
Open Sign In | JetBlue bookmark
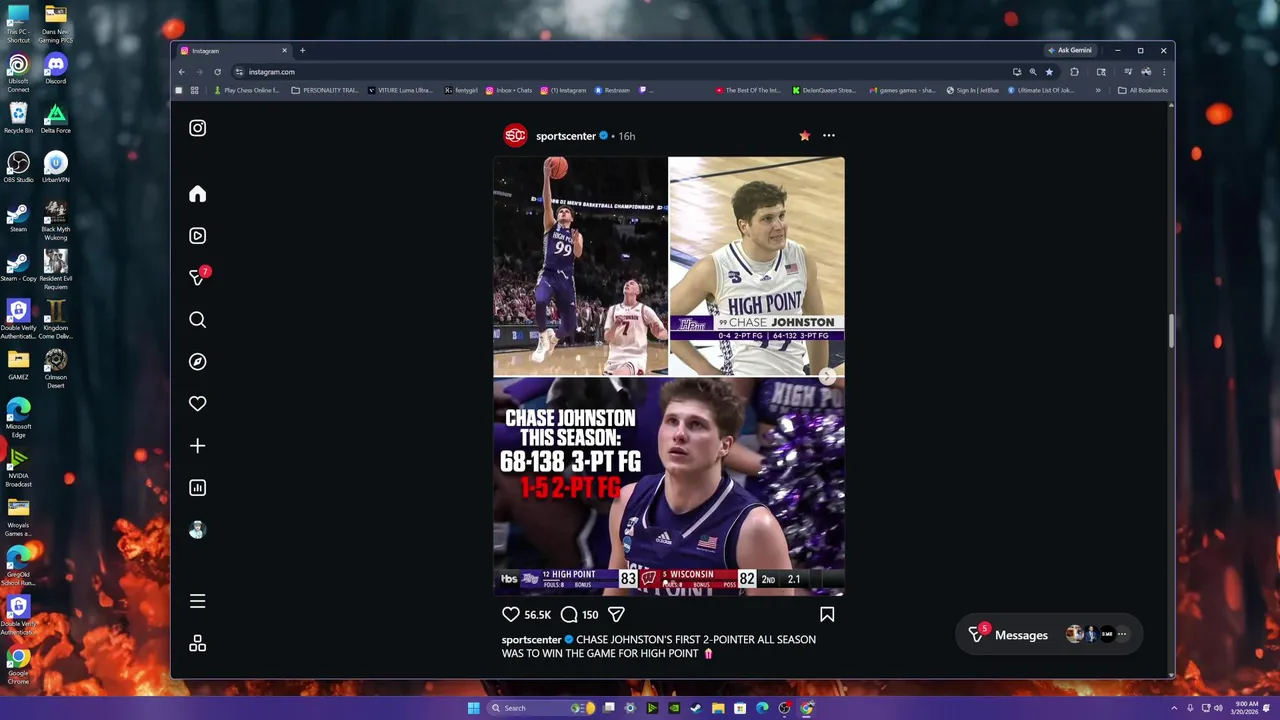[974, 90]
